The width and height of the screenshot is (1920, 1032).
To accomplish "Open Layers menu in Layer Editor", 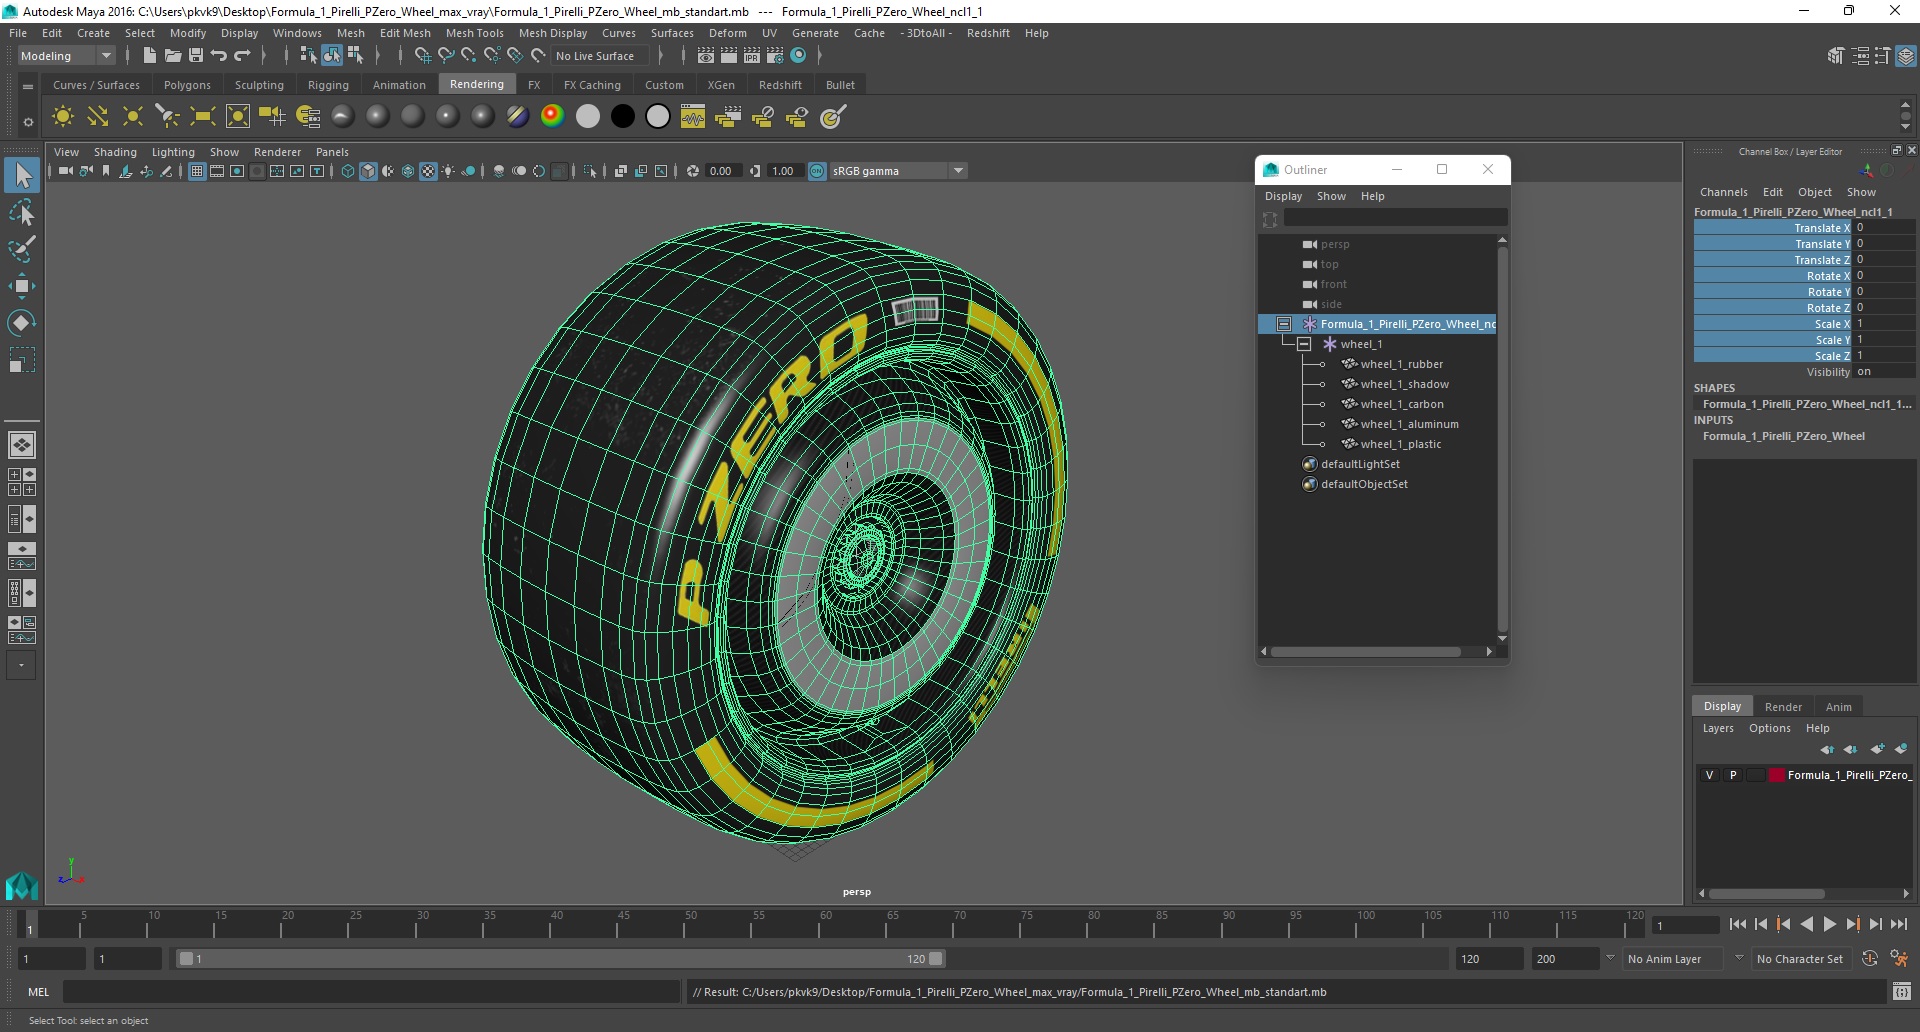I will (1718, 728).
